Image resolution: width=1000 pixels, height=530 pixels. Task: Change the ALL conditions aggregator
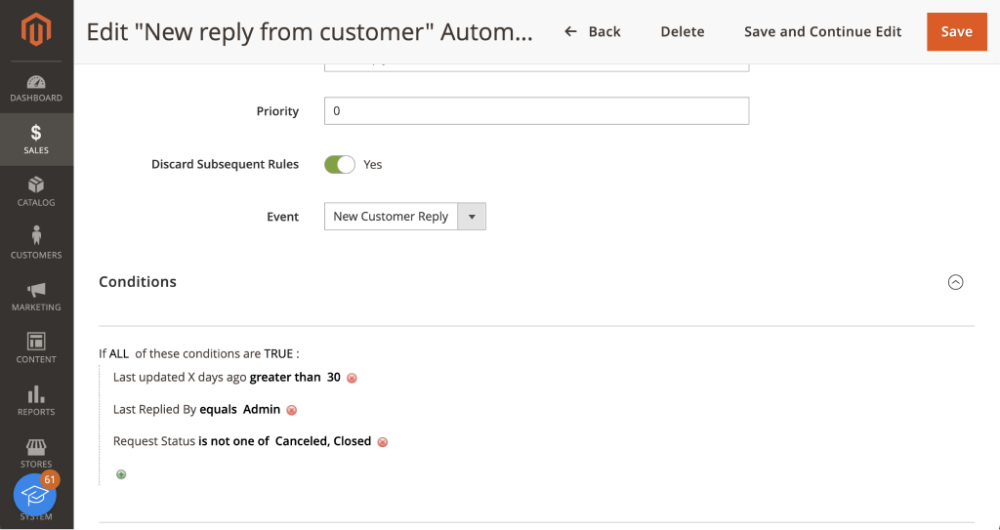119,353
